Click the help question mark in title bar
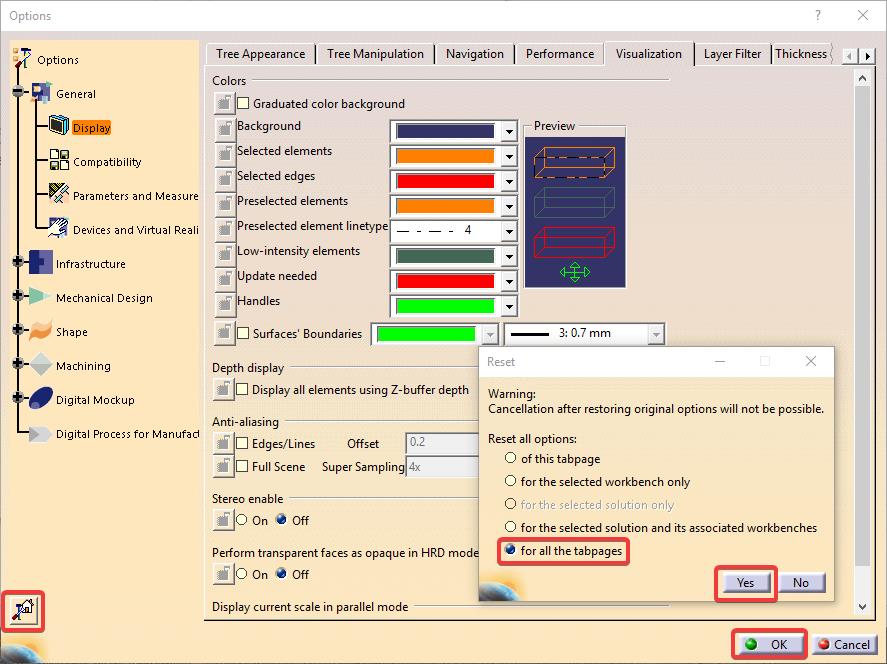Viewport: 887px width, 664px height. click(818, 15)
